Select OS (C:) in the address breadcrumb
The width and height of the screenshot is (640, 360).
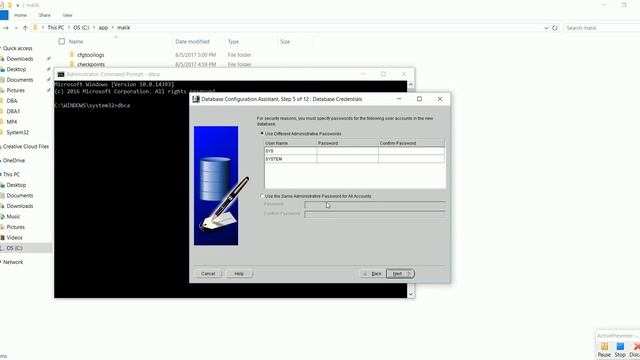coord(81,28)
